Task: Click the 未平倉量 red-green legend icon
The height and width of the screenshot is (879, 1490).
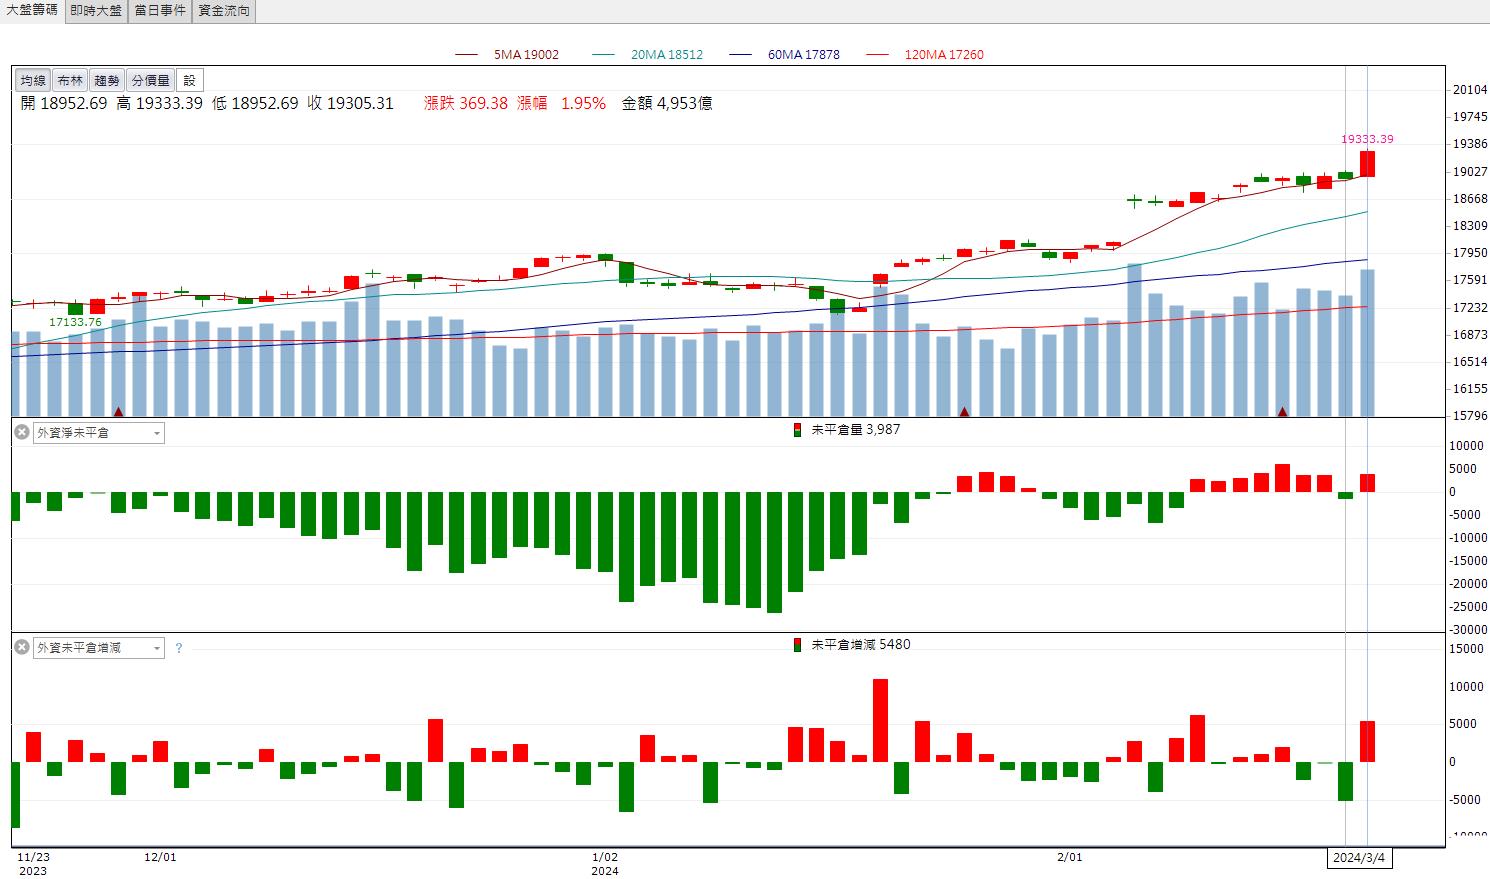Action: click(x=797, y=430)
